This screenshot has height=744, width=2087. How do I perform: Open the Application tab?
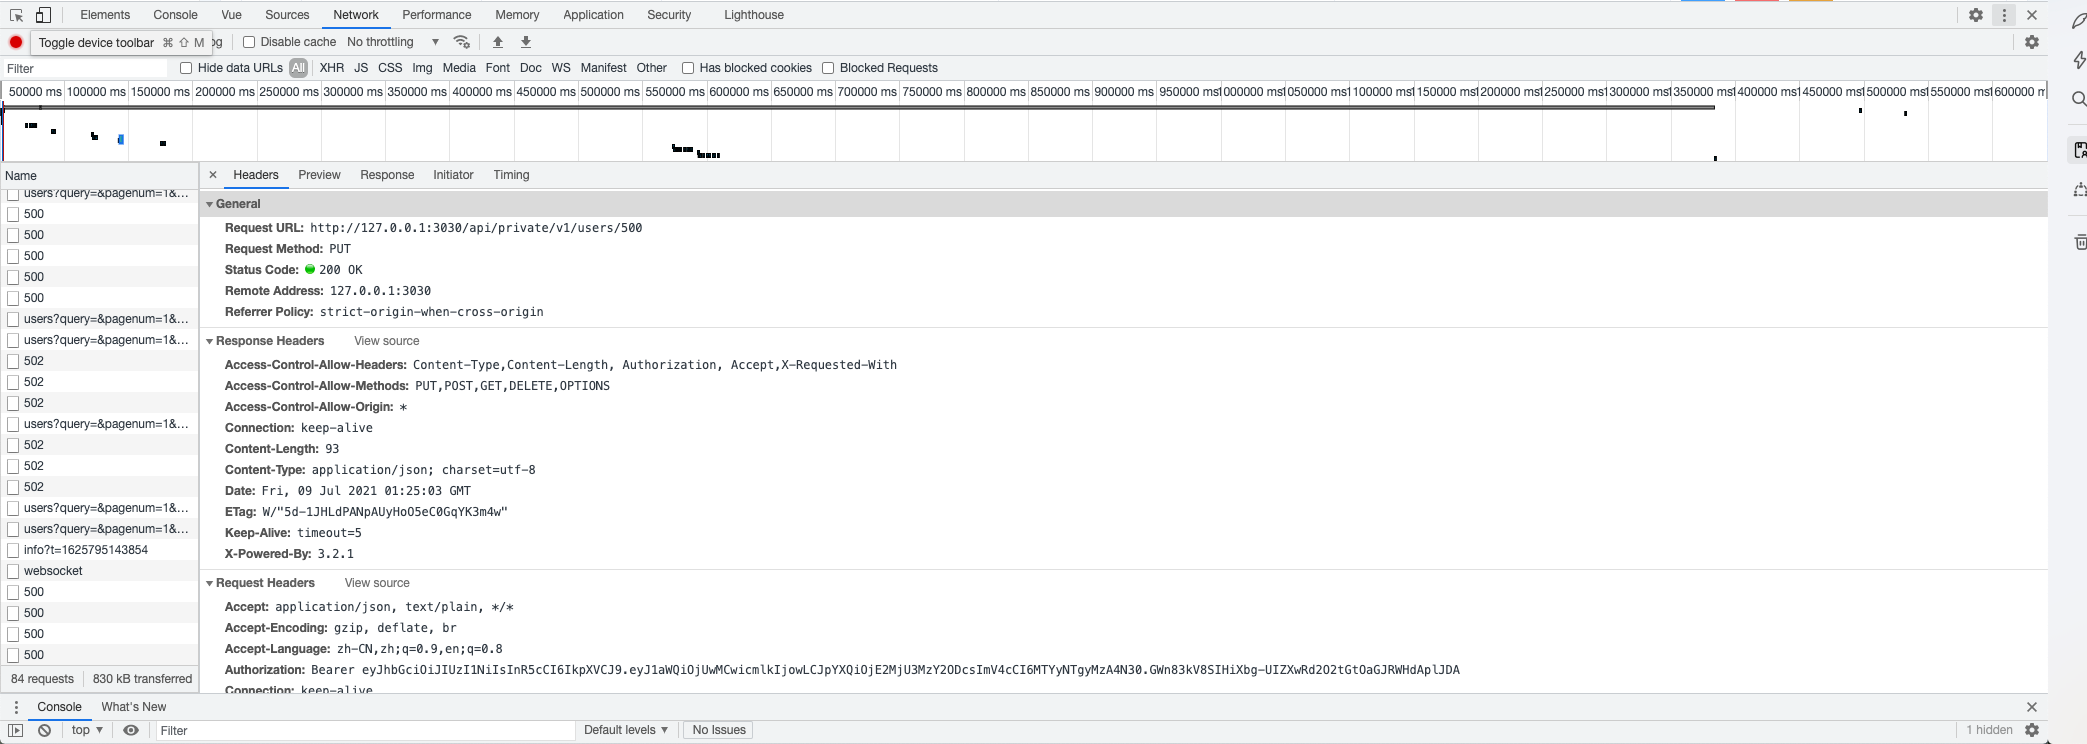click(x=593, y=15)
